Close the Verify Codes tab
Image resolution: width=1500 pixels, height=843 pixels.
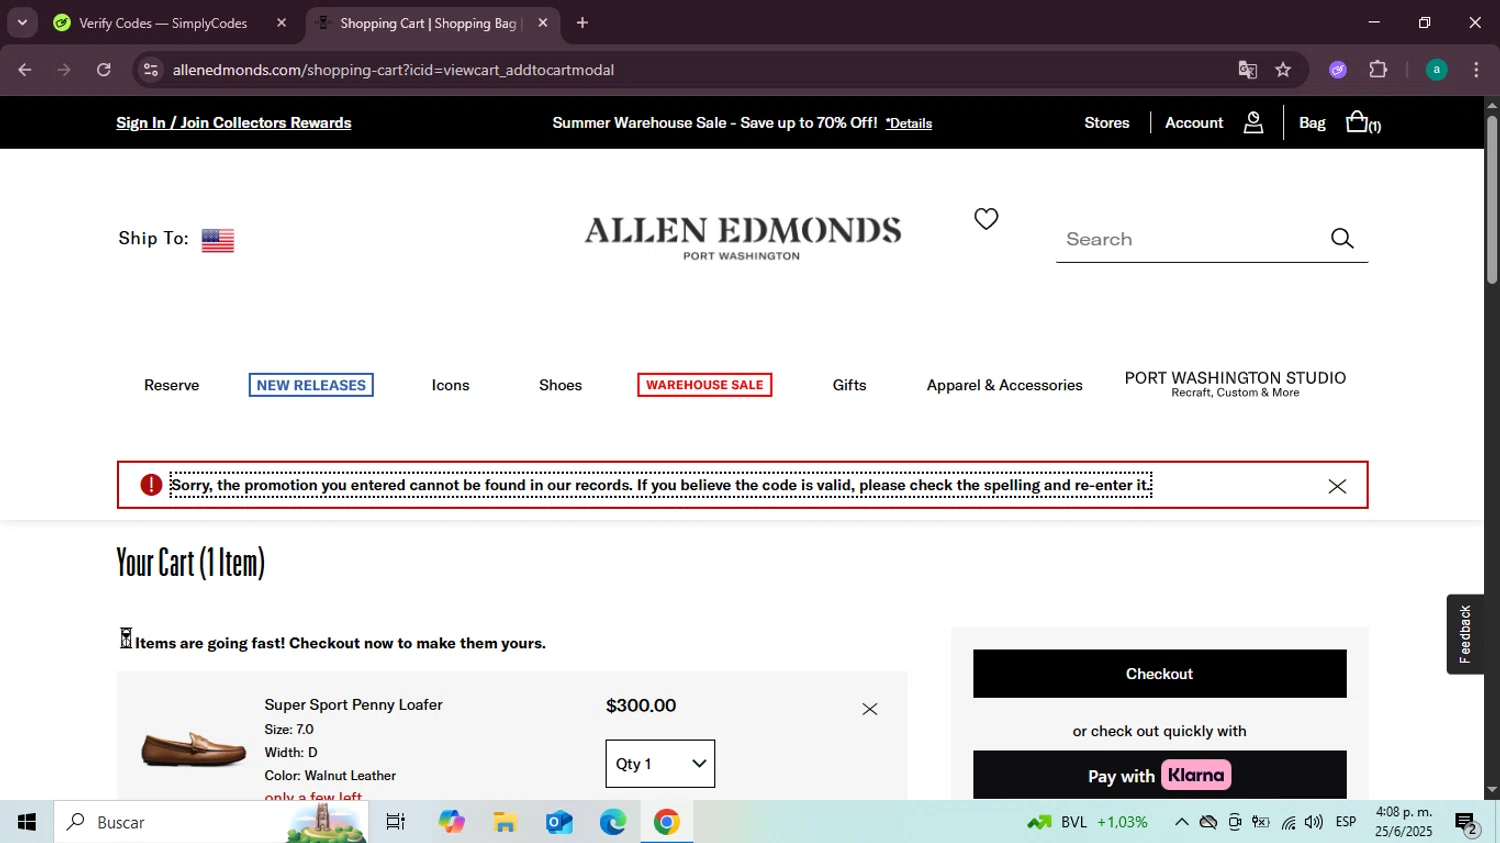281,23
